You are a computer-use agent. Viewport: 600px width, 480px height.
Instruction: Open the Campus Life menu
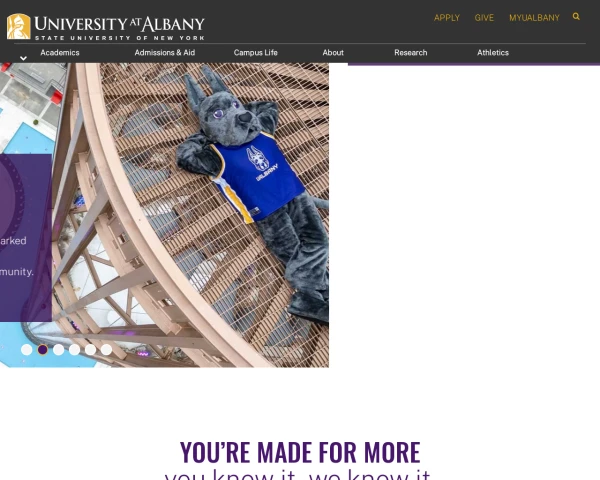[x=256, y=53]
